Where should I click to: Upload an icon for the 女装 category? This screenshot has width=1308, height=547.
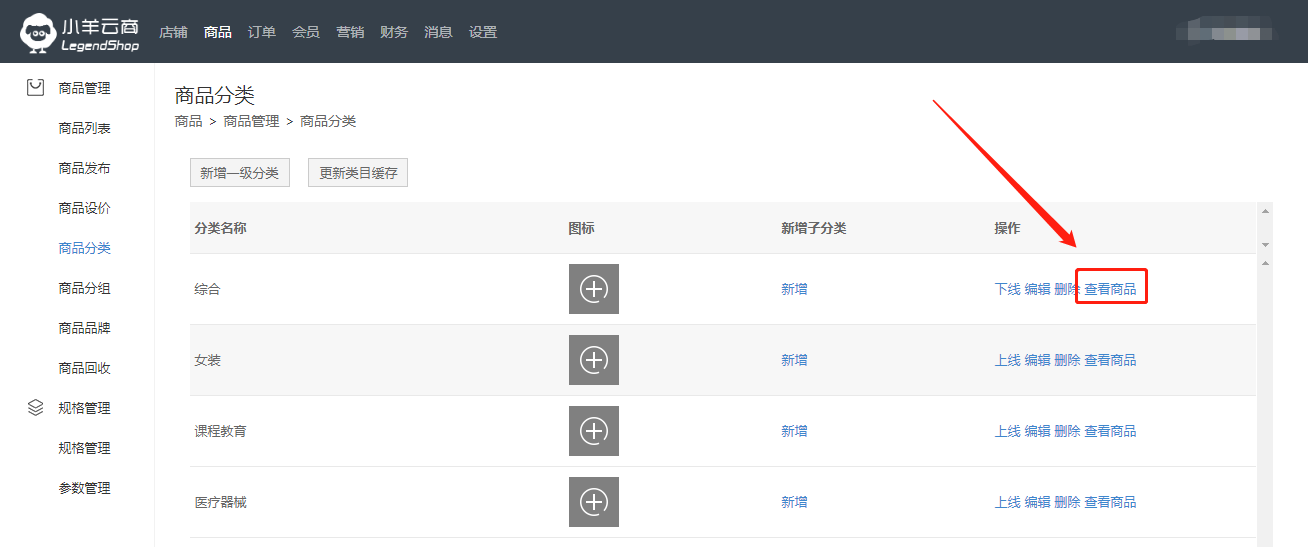click(594, 360)
